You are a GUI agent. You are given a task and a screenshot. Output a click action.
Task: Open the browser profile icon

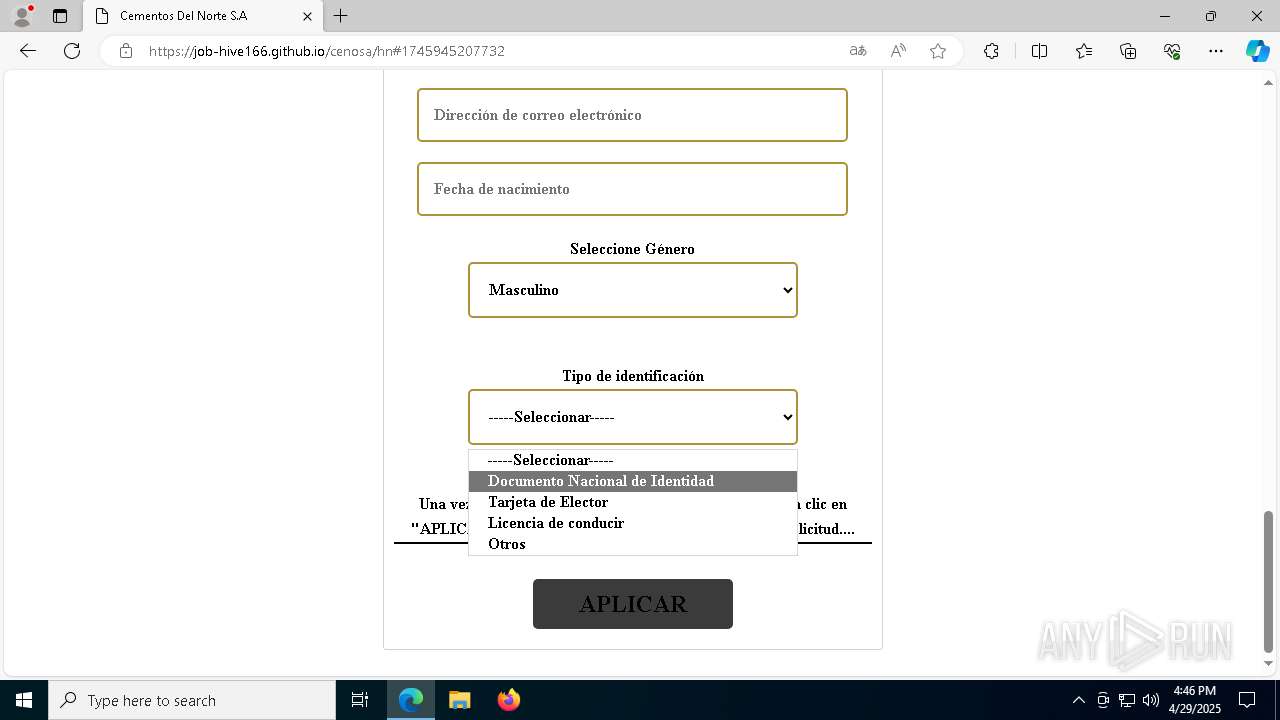click(x=22, y=16)
